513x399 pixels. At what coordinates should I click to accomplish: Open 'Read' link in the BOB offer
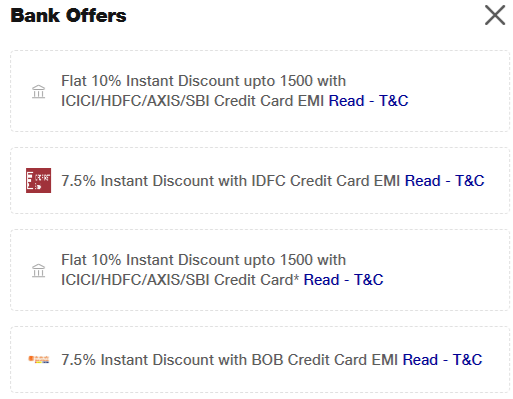[x=420, y=360]
